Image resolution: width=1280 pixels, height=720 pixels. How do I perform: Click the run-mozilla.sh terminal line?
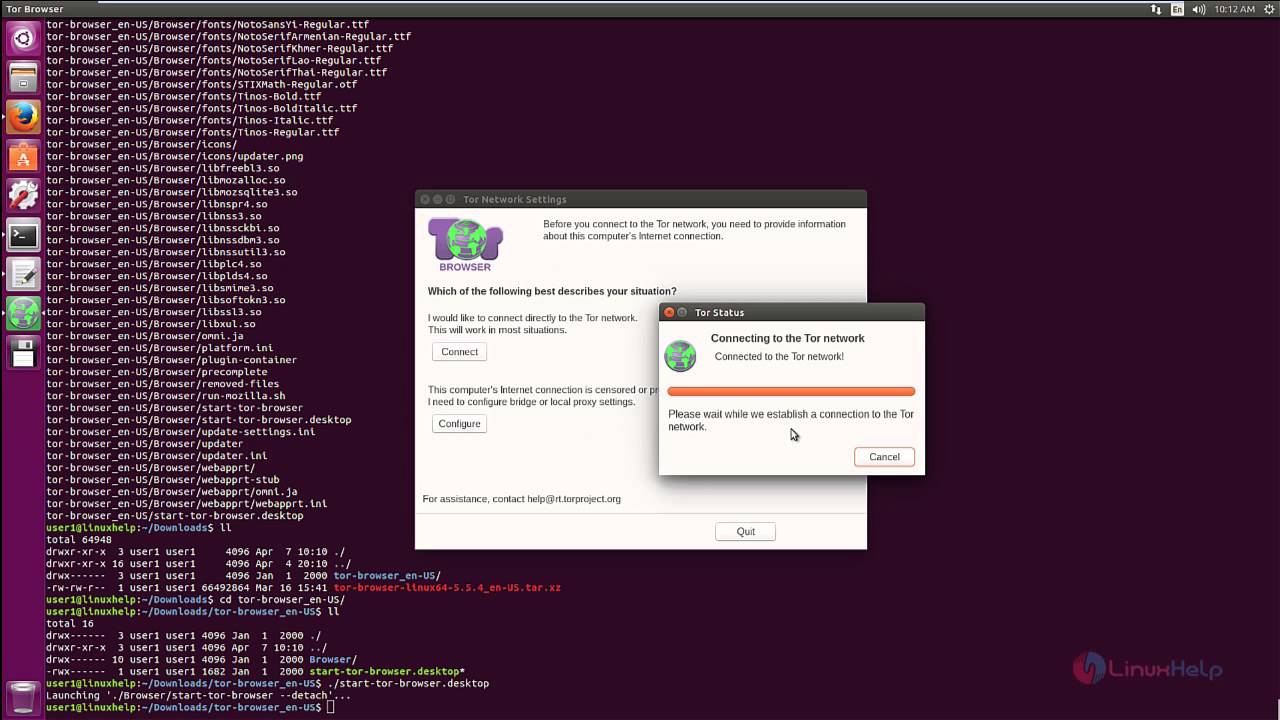pyautogui.click(x=165, y=396)
